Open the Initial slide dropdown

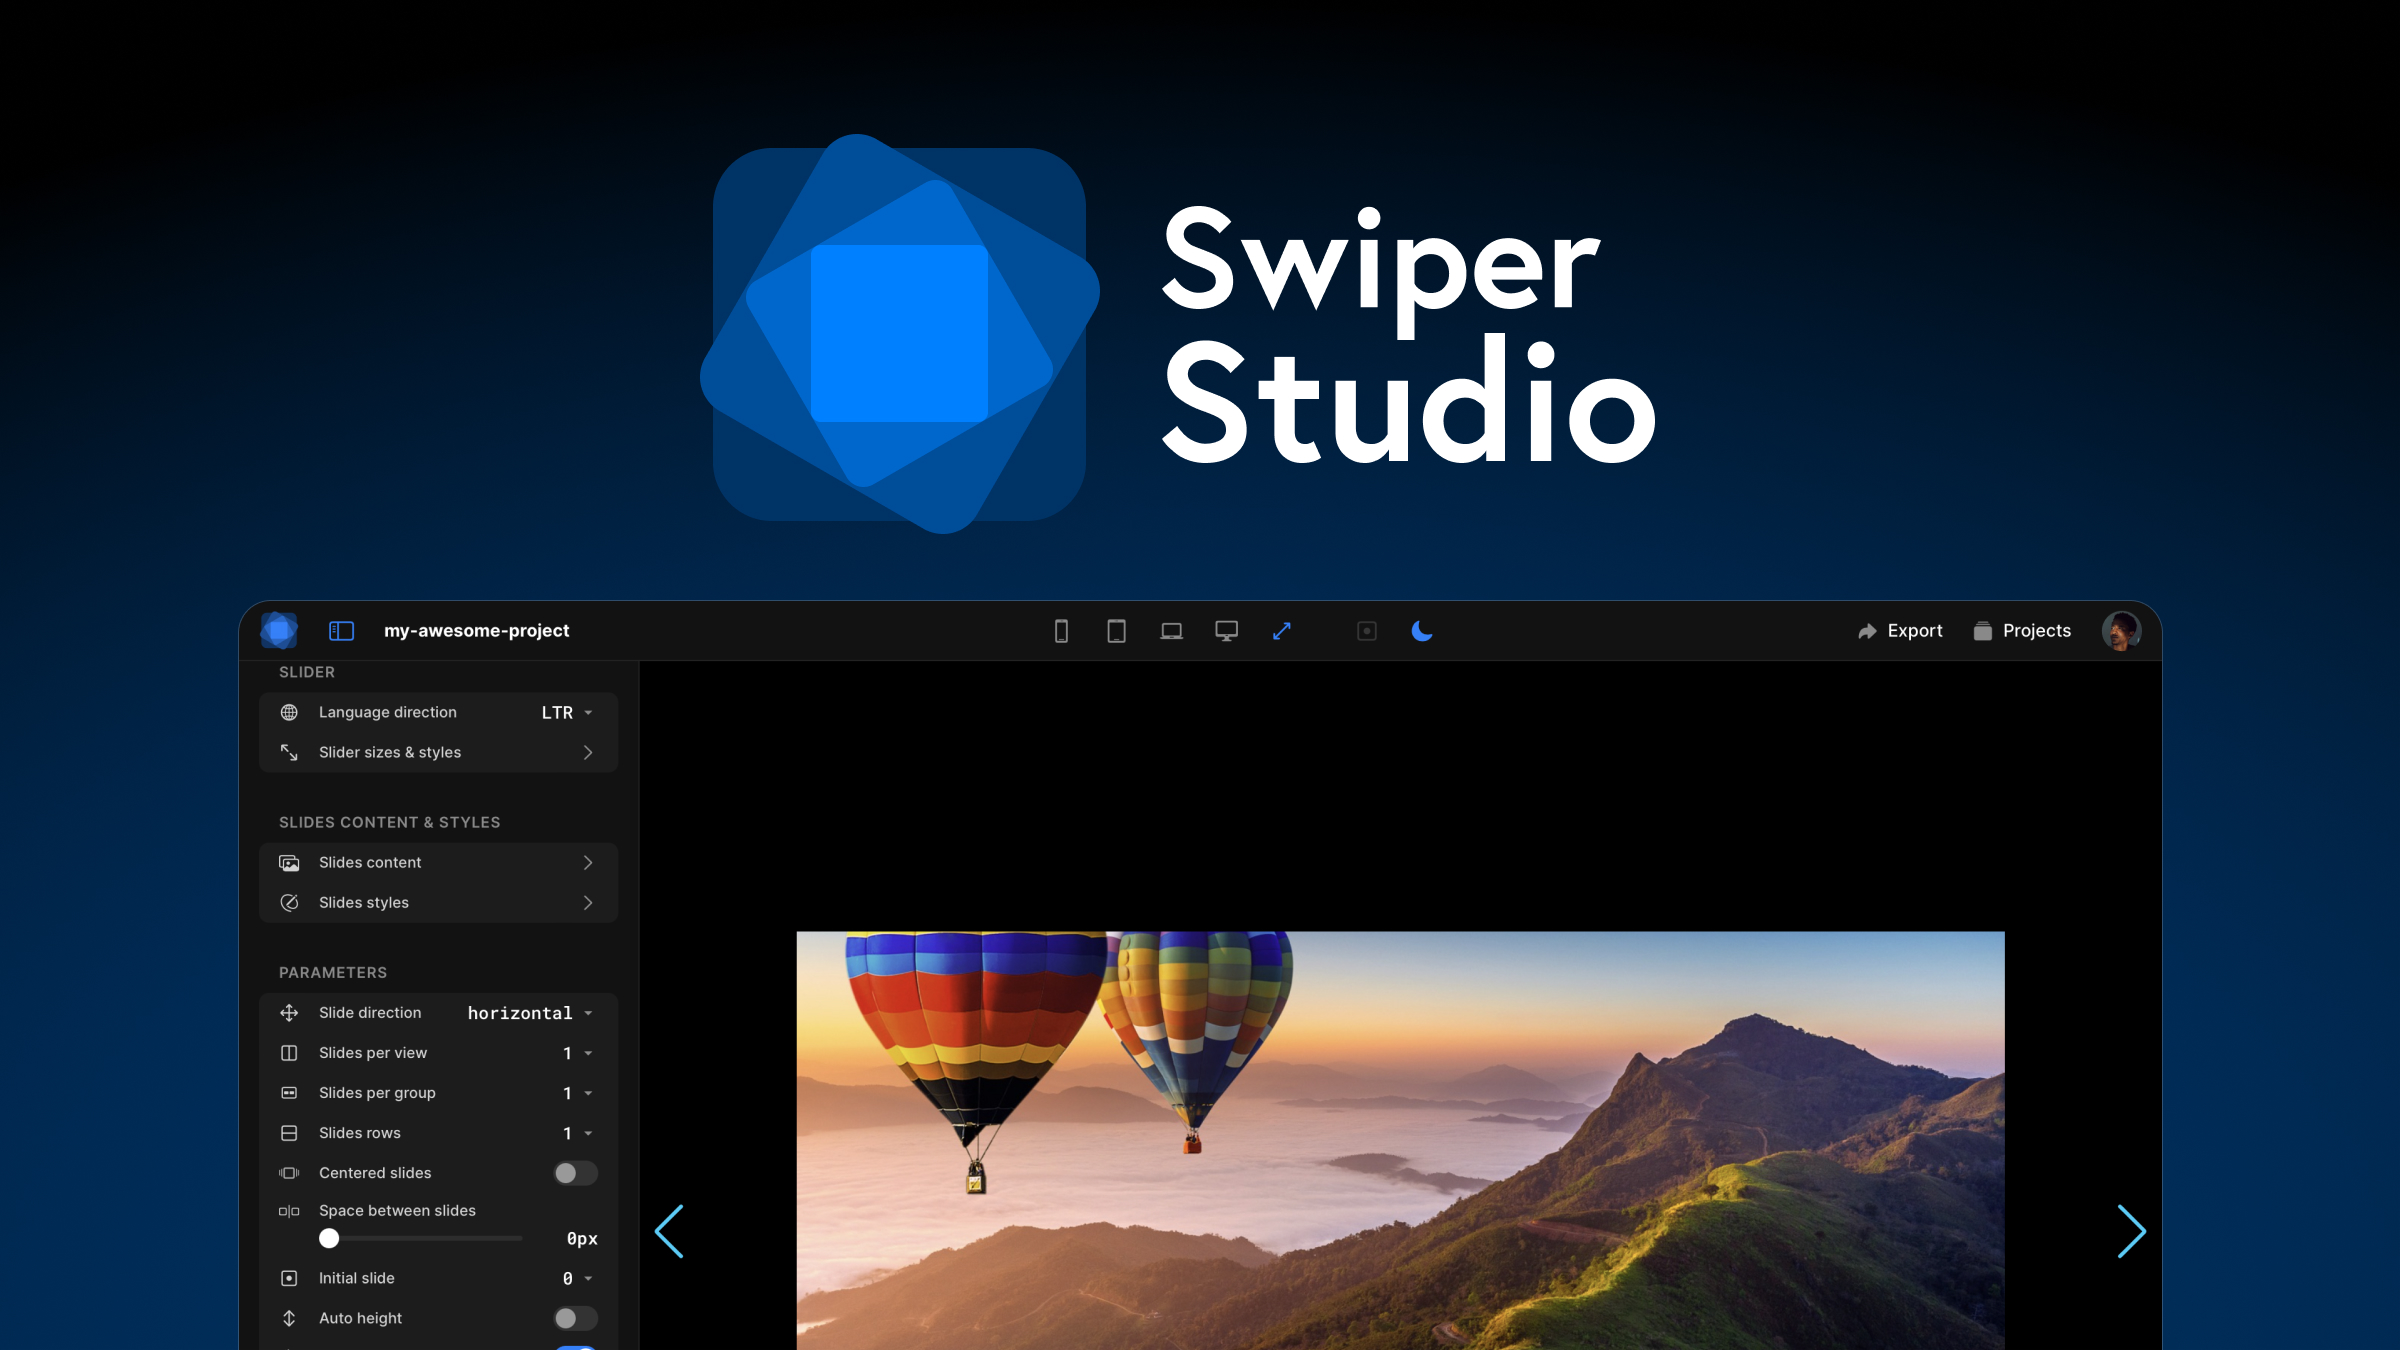coord(578,1278)
